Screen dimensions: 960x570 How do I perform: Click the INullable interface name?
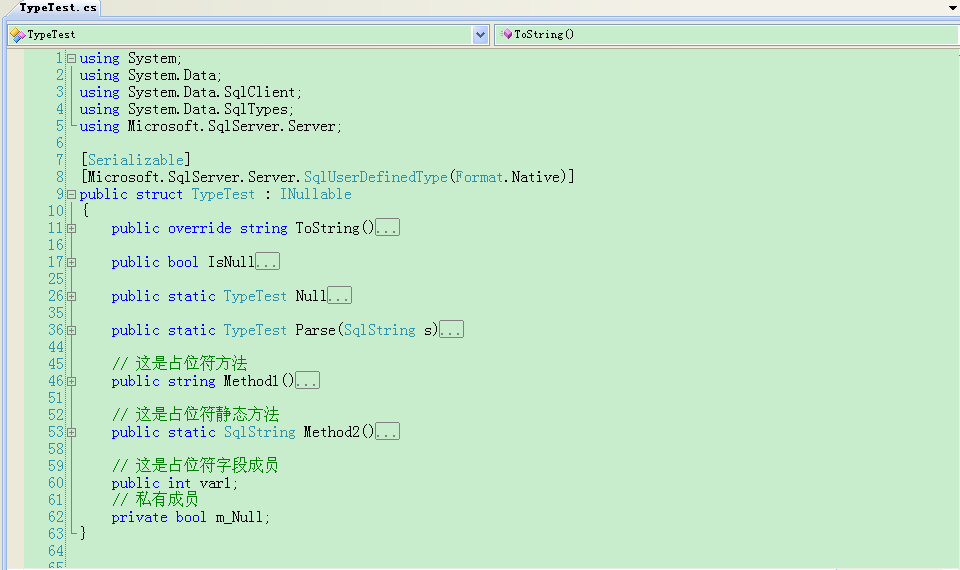point(316,195)
